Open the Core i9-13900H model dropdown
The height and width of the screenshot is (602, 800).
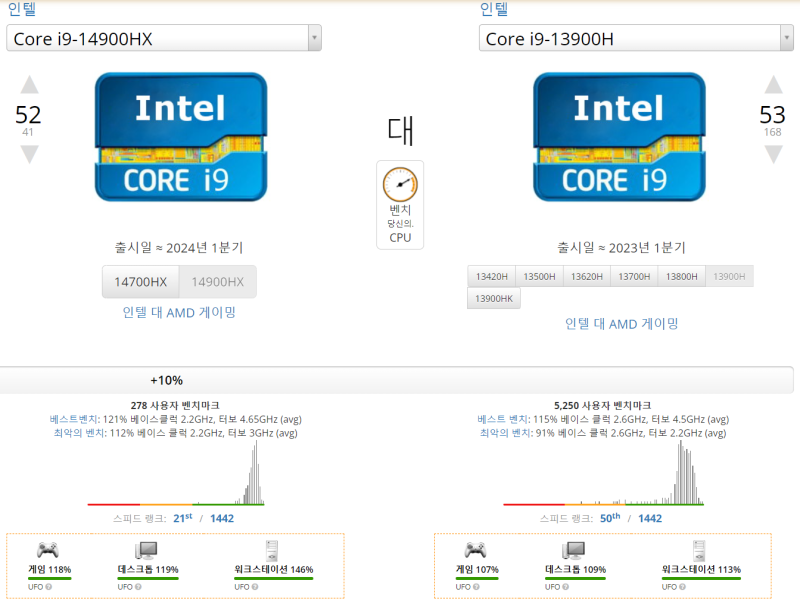click(x=636, y=38)
